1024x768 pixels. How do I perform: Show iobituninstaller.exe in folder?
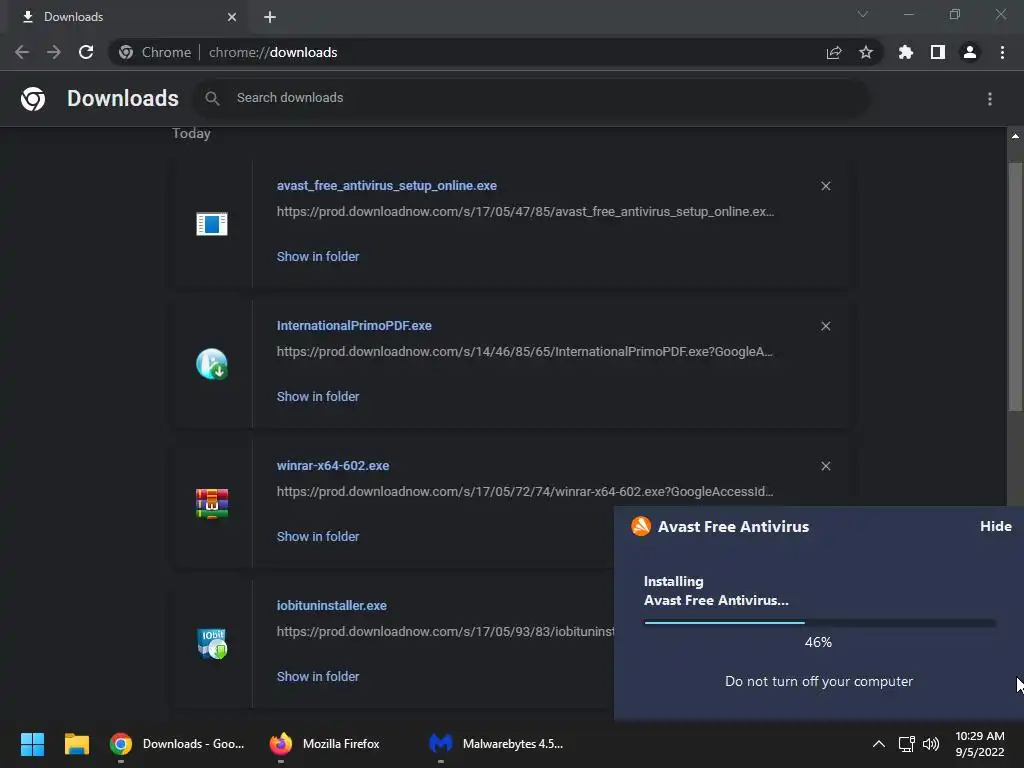(318, 677)
